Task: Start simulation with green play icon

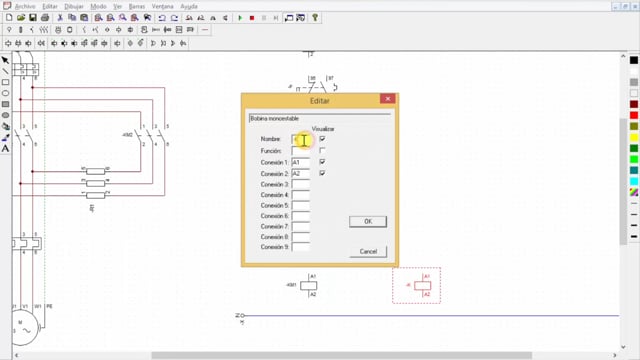Action: 240,18
